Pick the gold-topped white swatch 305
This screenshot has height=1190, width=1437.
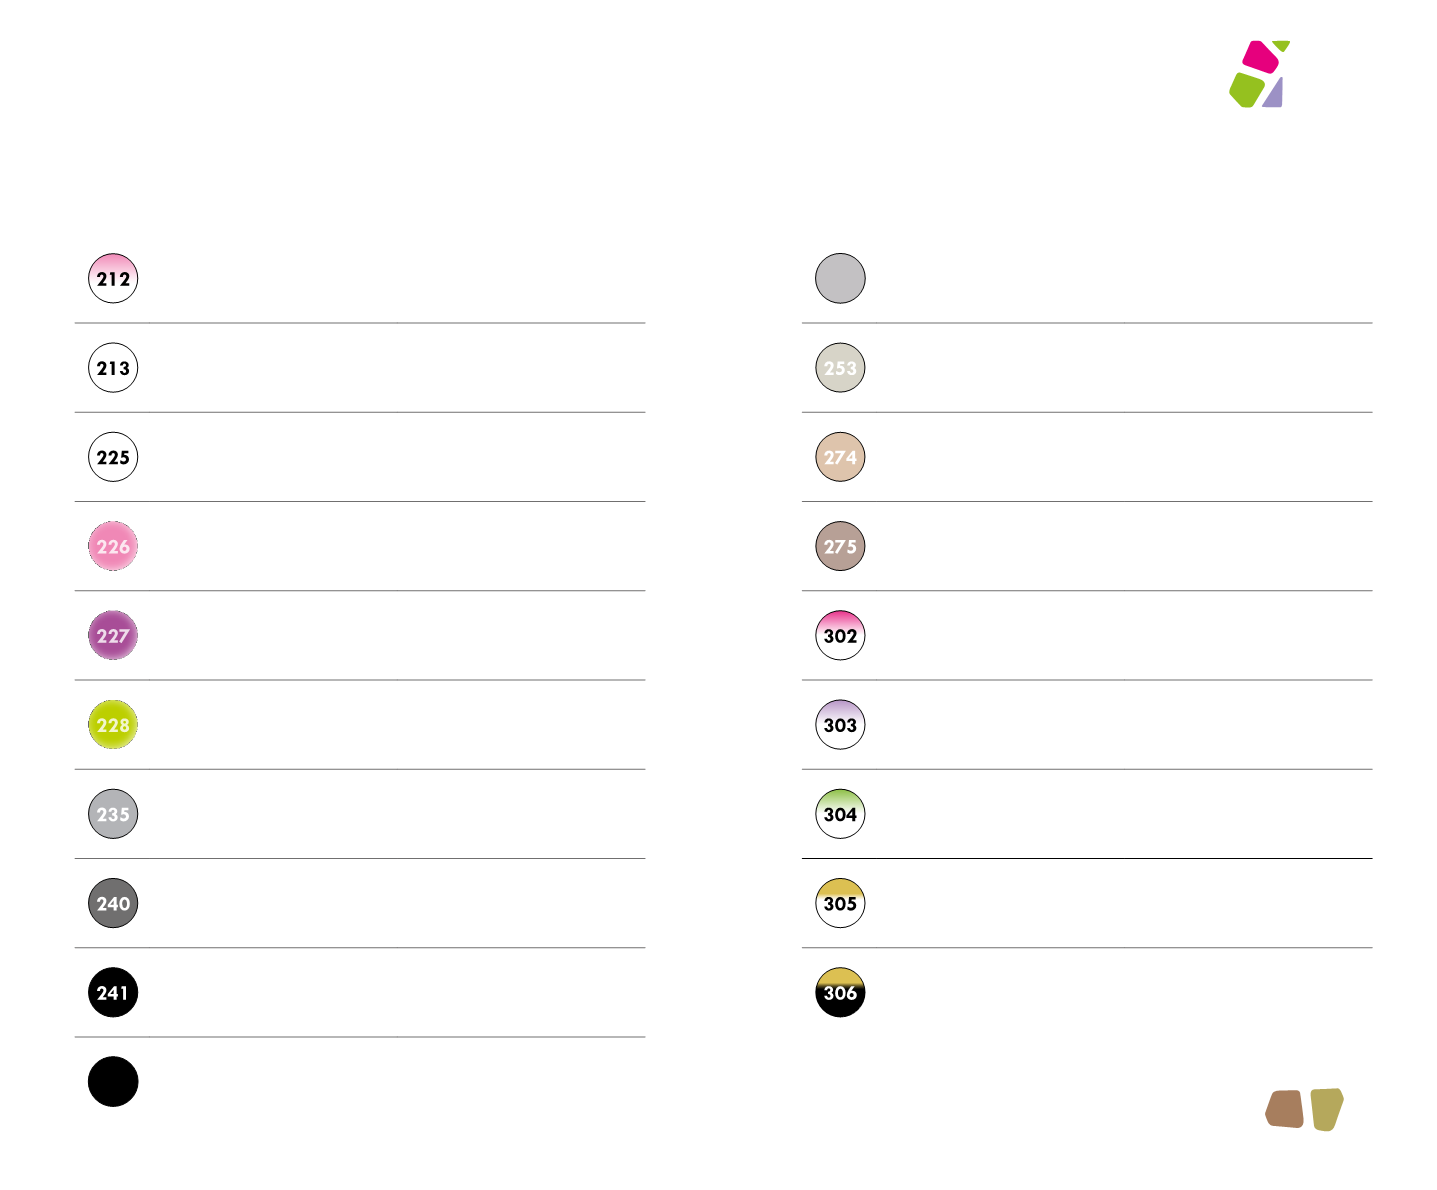coord(840,903)
